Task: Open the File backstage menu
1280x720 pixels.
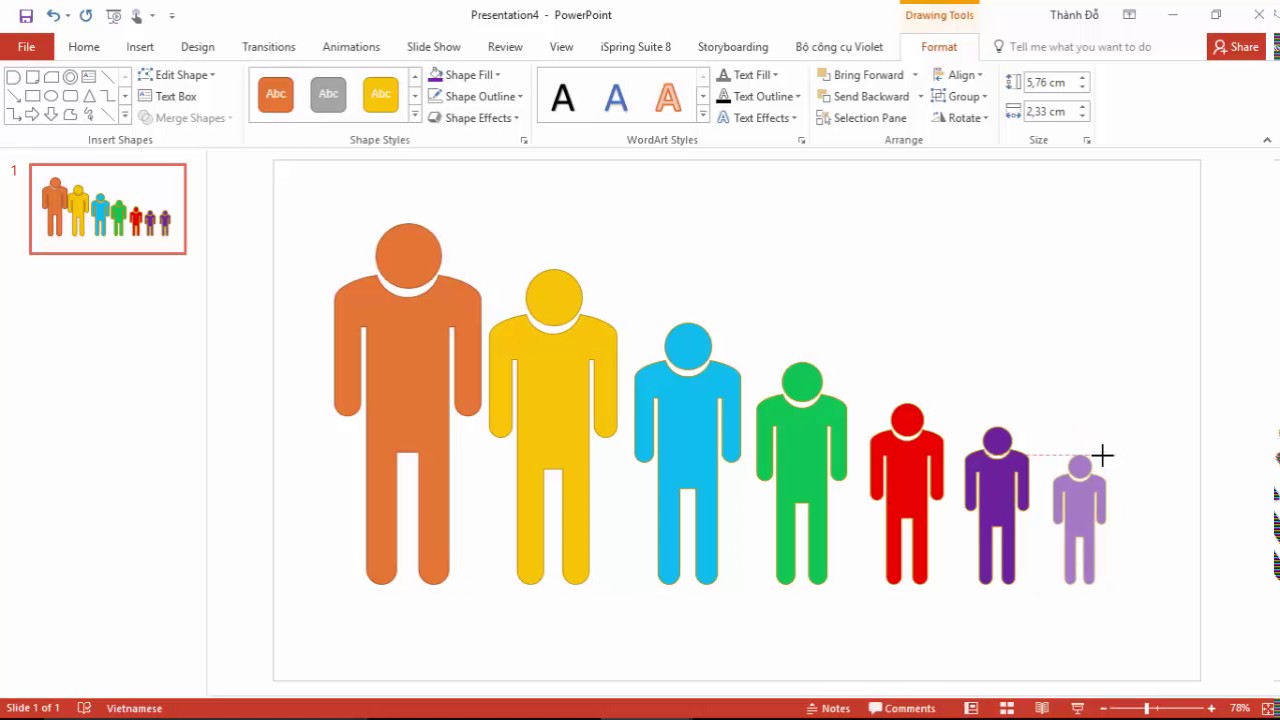Action: pyautogui.click(x=26, y=47)
